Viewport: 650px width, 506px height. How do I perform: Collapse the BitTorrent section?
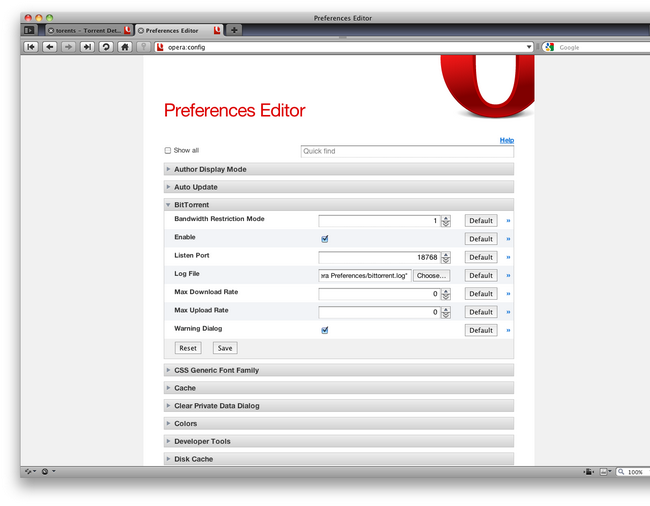tap(339, 205)
